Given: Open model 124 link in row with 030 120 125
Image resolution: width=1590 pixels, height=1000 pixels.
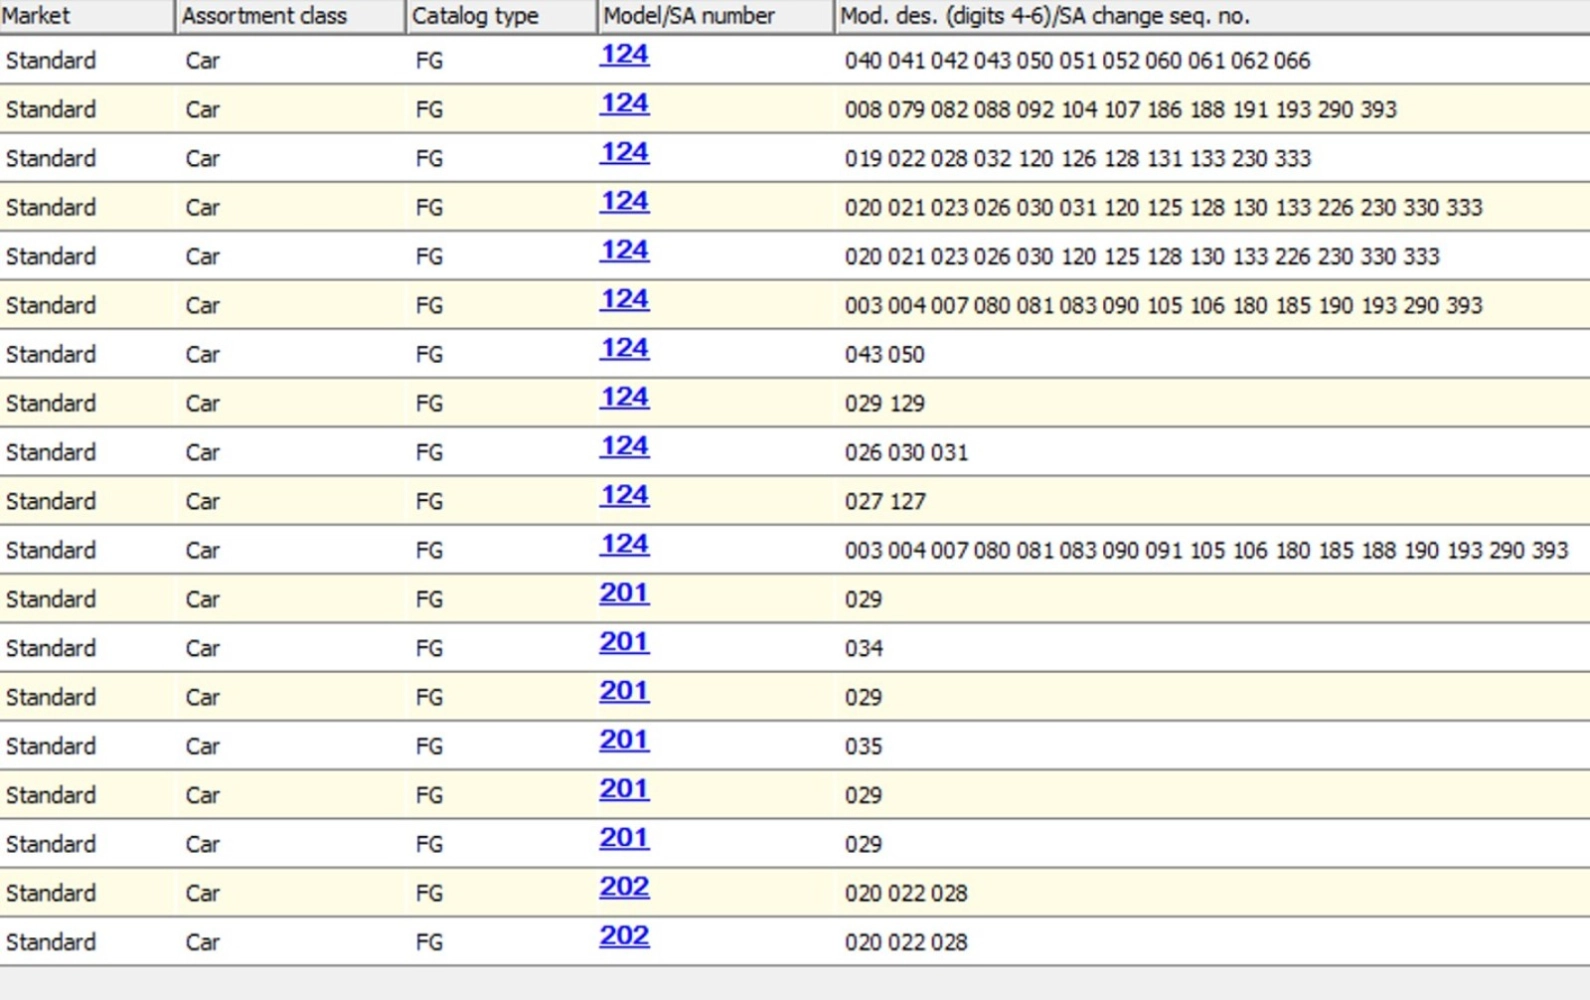Looking at the screenshot, I should [624, 251].
